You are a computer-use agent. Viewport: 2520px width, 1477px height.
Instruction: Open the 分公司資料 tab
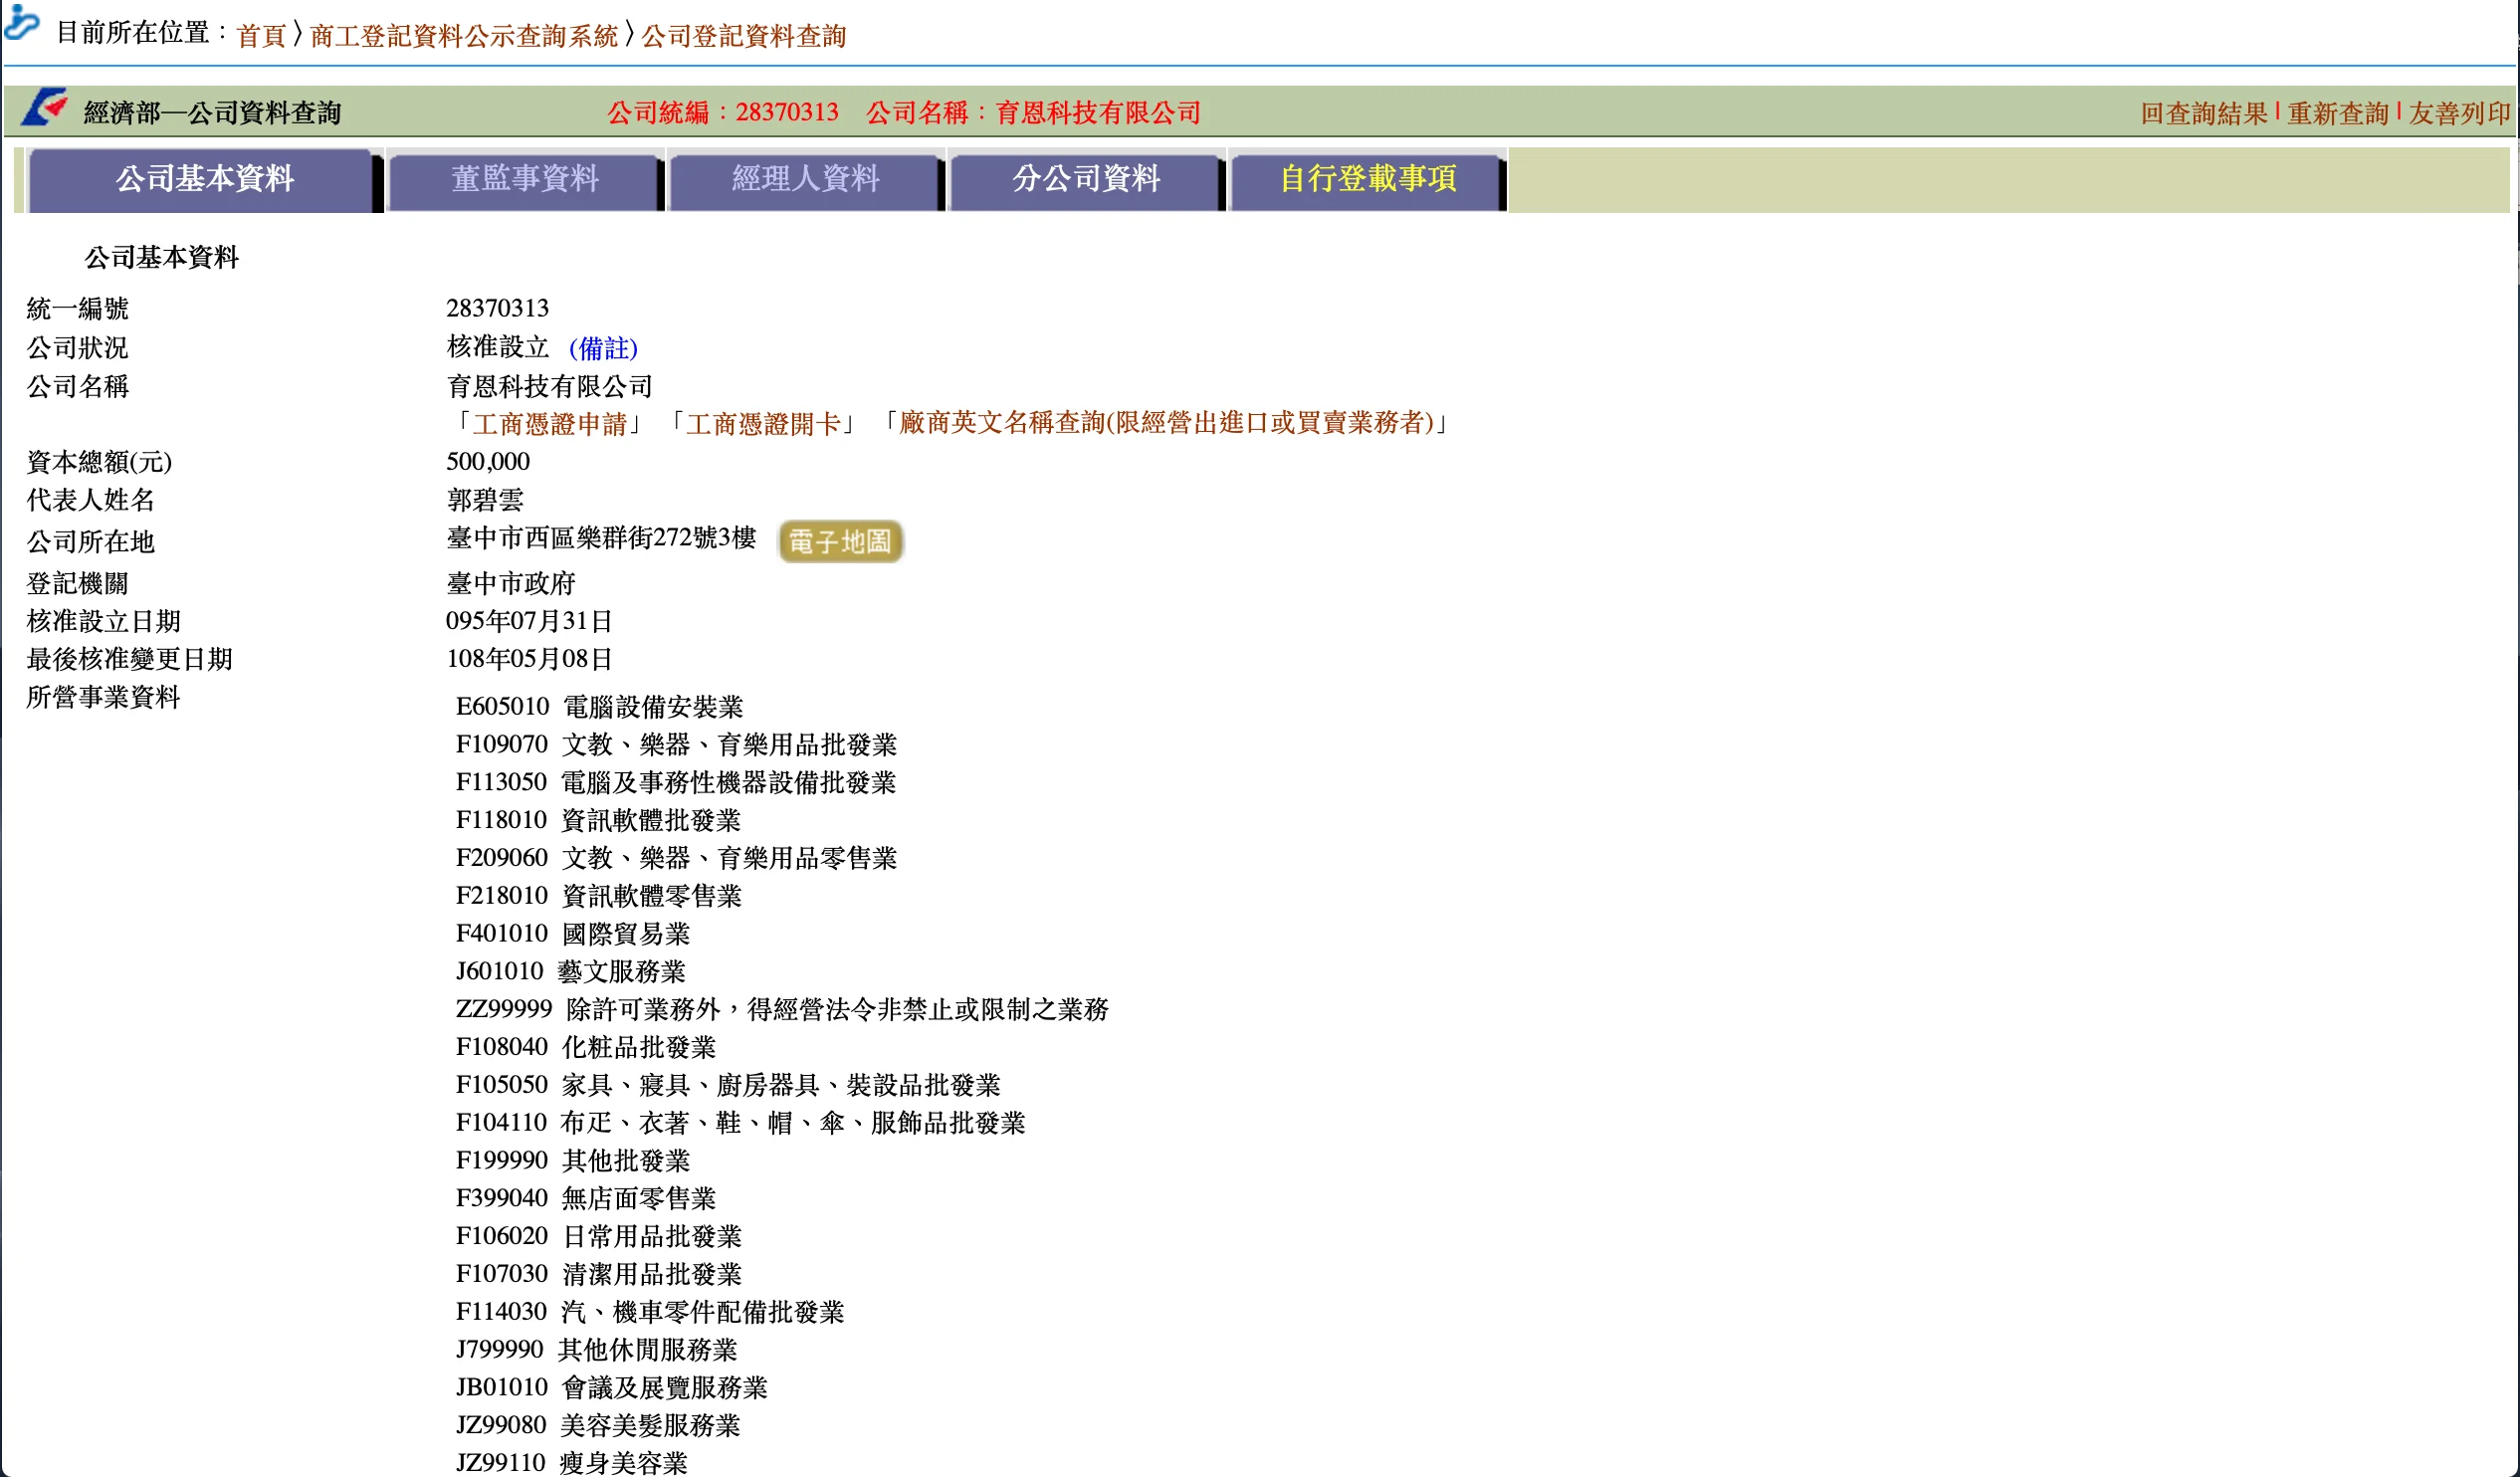pyautogui.click(x=1086, y=180)
